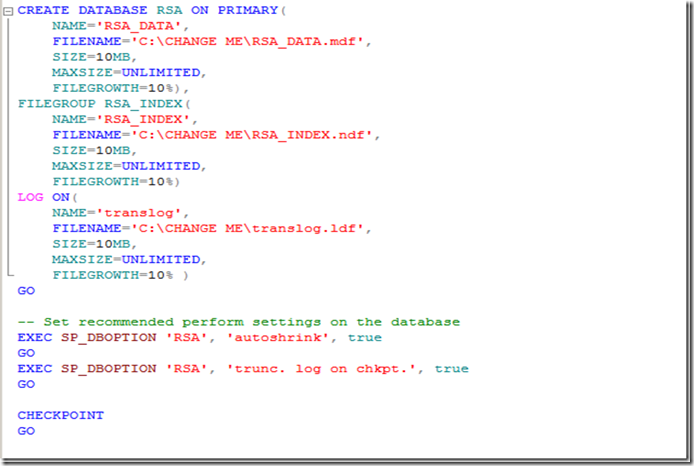Viewport: 694px width, 466px height.
Task: Click the CHECKPOINT statement
Action: [x=60, y=415]
